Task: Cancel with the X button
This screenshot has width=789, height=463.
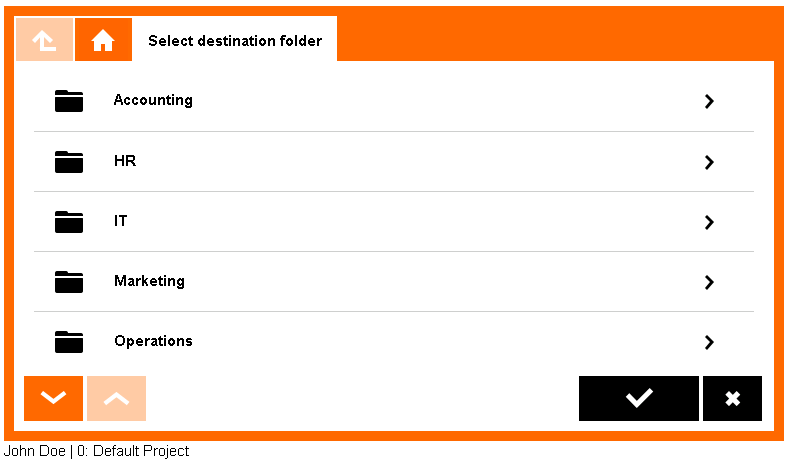Action: [x=732, y=398]
